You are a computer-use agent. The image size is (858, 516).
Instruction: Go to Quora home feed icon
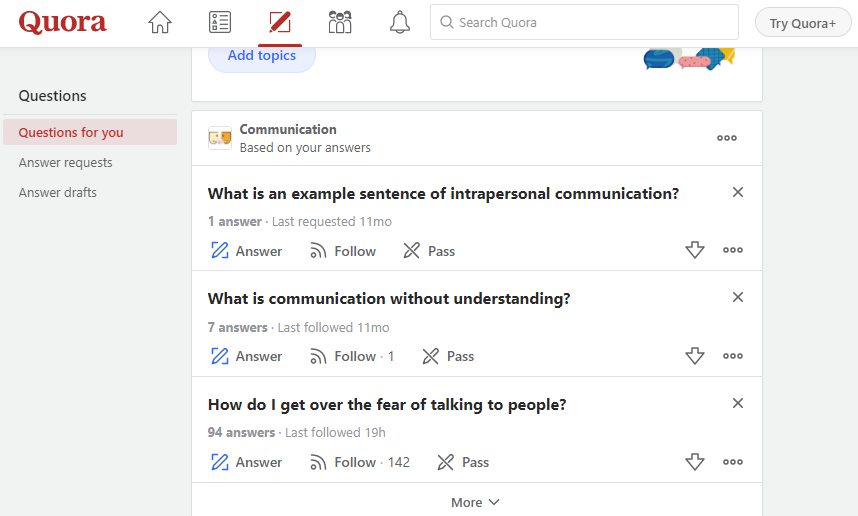pyautogui.click(x=160, y=22)
